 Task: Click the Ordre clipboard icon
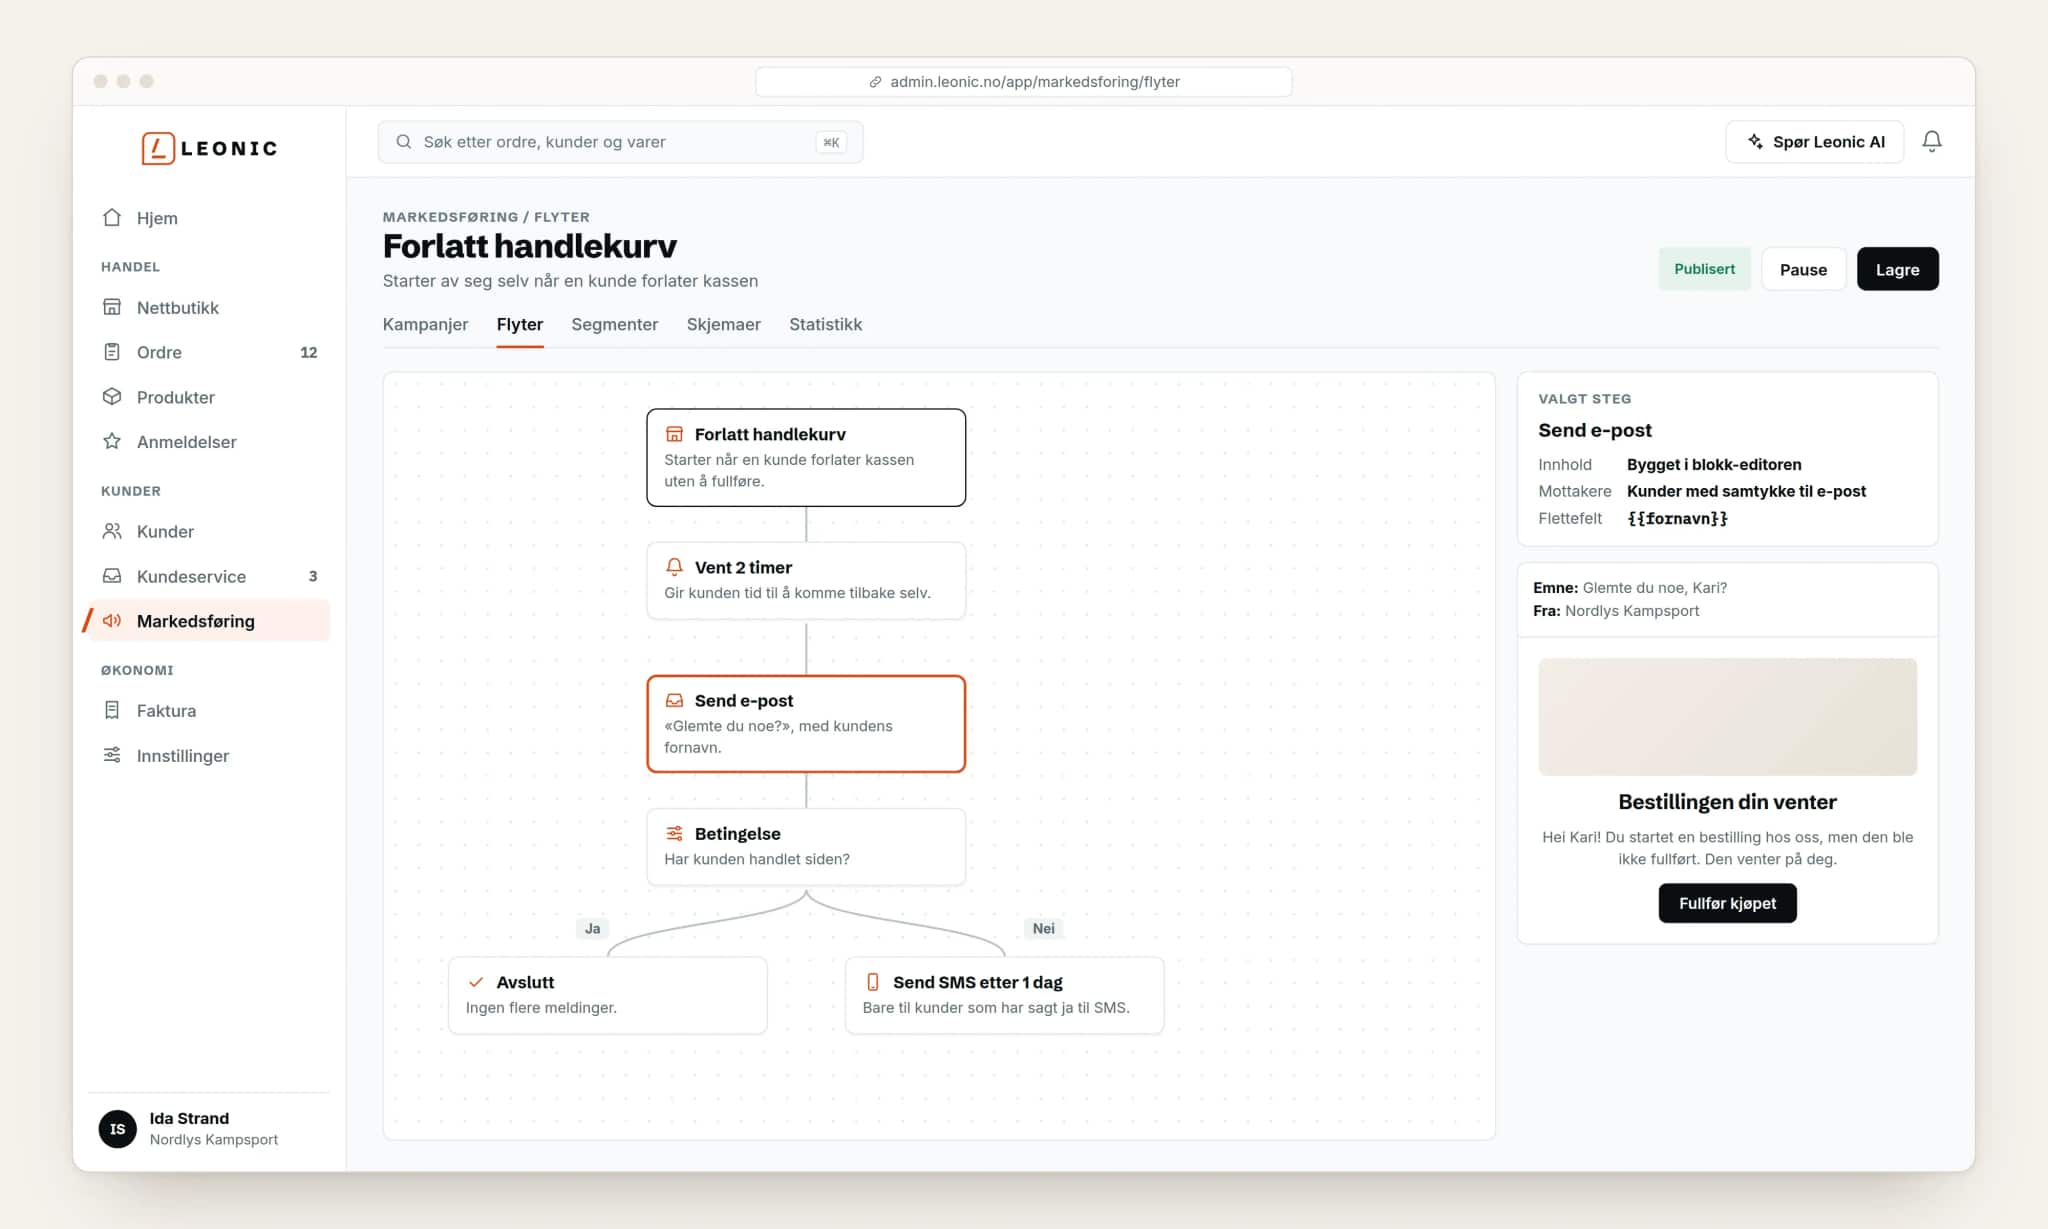(112, 352)
